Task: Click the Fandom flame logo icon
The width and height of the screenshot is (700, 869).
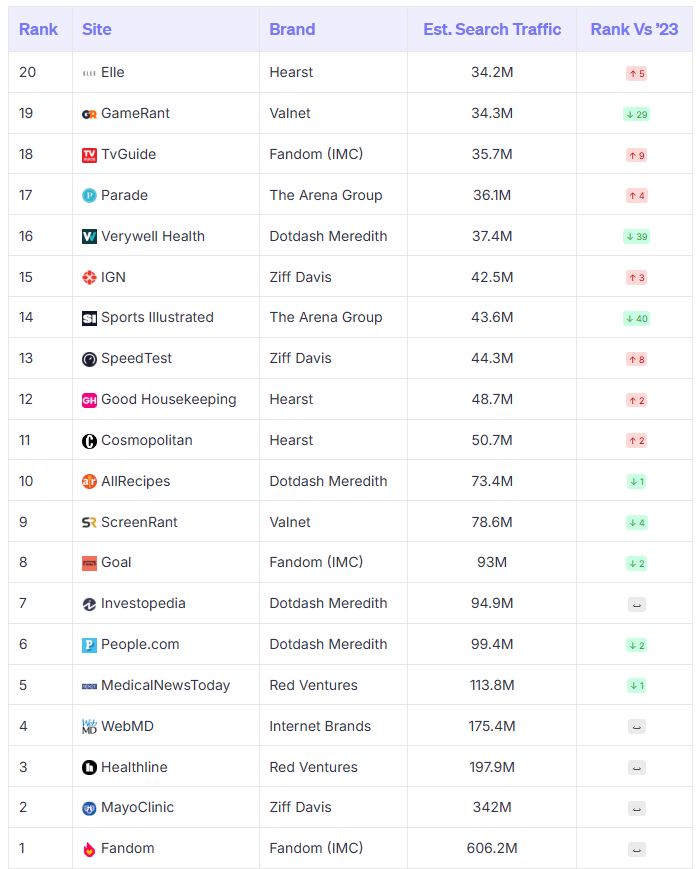Action: pyautogui.click(x=90, y=849)
